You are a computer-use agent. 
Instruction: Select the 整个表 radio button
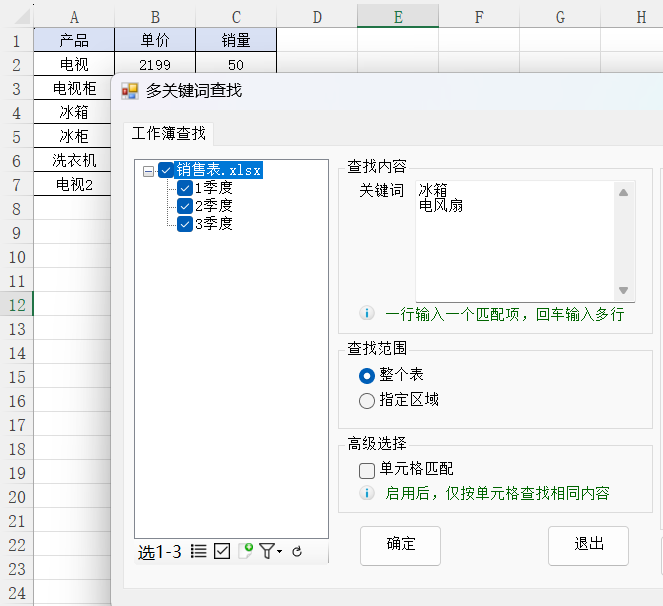pos(367,375)
